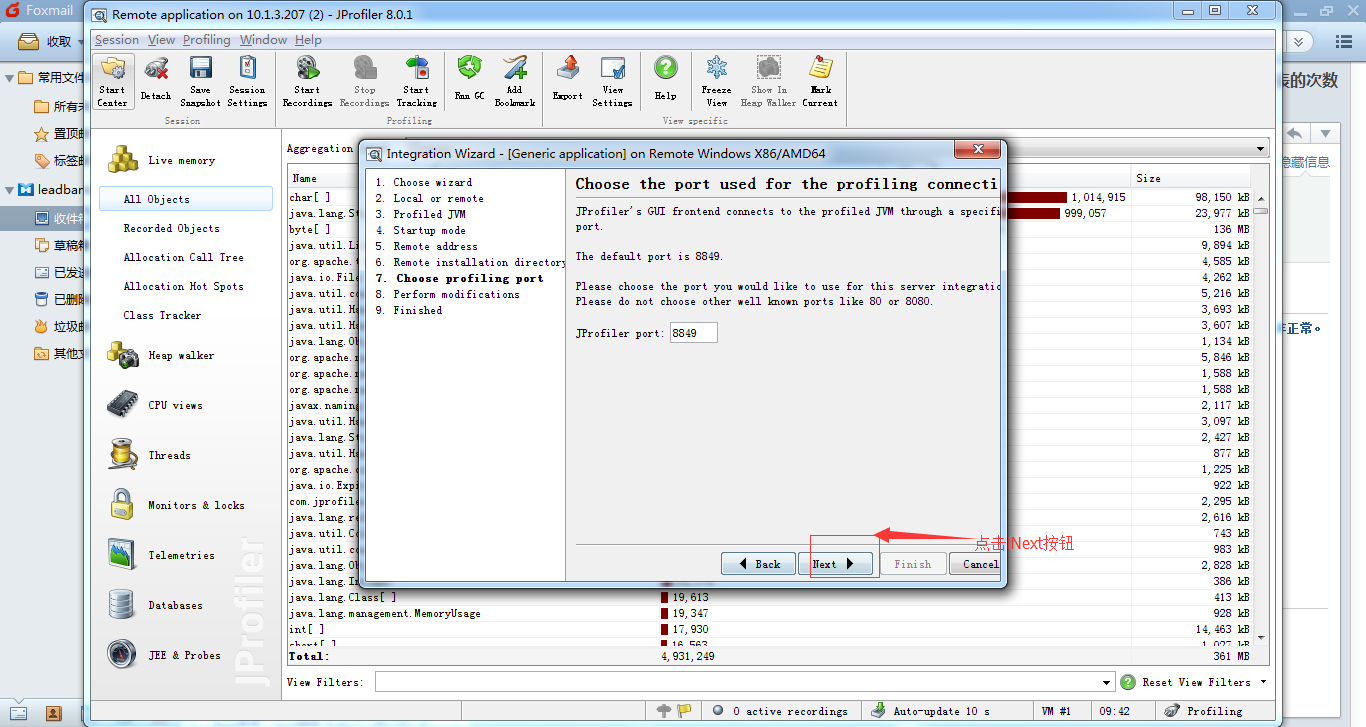This screenshot has width=1366, height=727.
Task: Select Class Tracker view
Action: pyautogui.click(x=162, y=315)
